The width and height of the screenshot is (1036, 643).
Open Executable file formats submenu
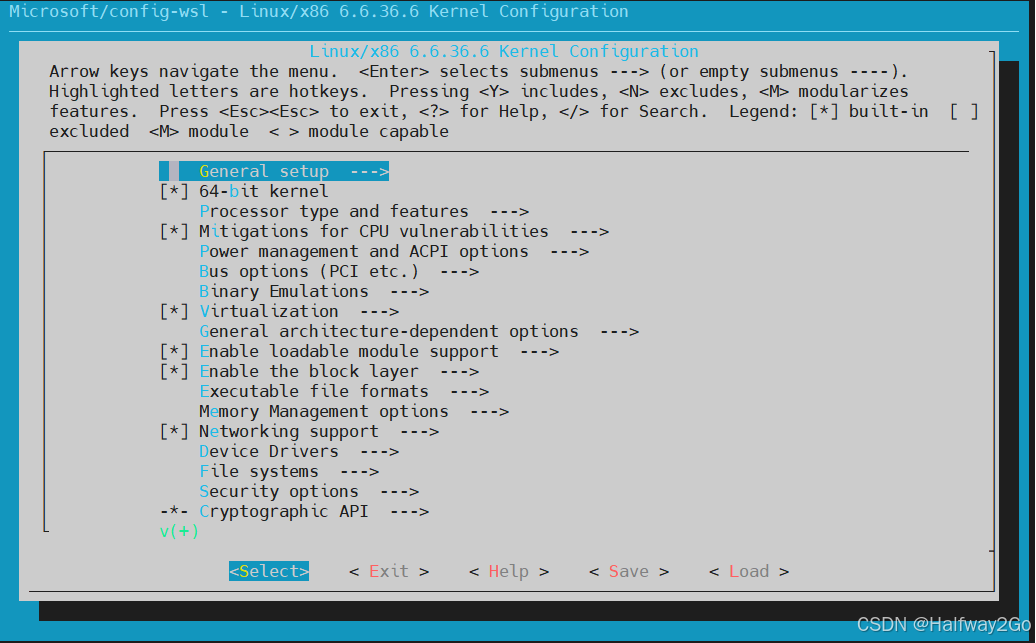(344, 391)
